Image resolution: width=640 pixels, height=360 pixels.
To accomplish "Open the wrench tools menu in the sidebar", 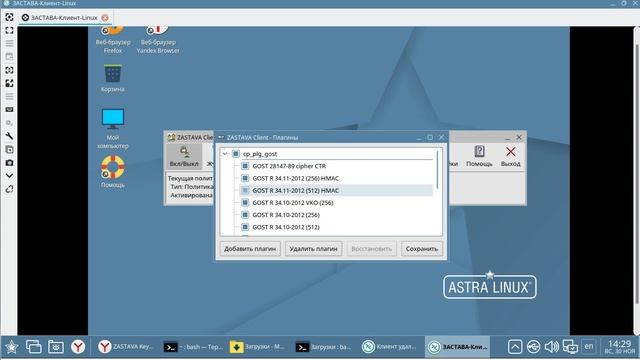I will [x=9, y=136].
